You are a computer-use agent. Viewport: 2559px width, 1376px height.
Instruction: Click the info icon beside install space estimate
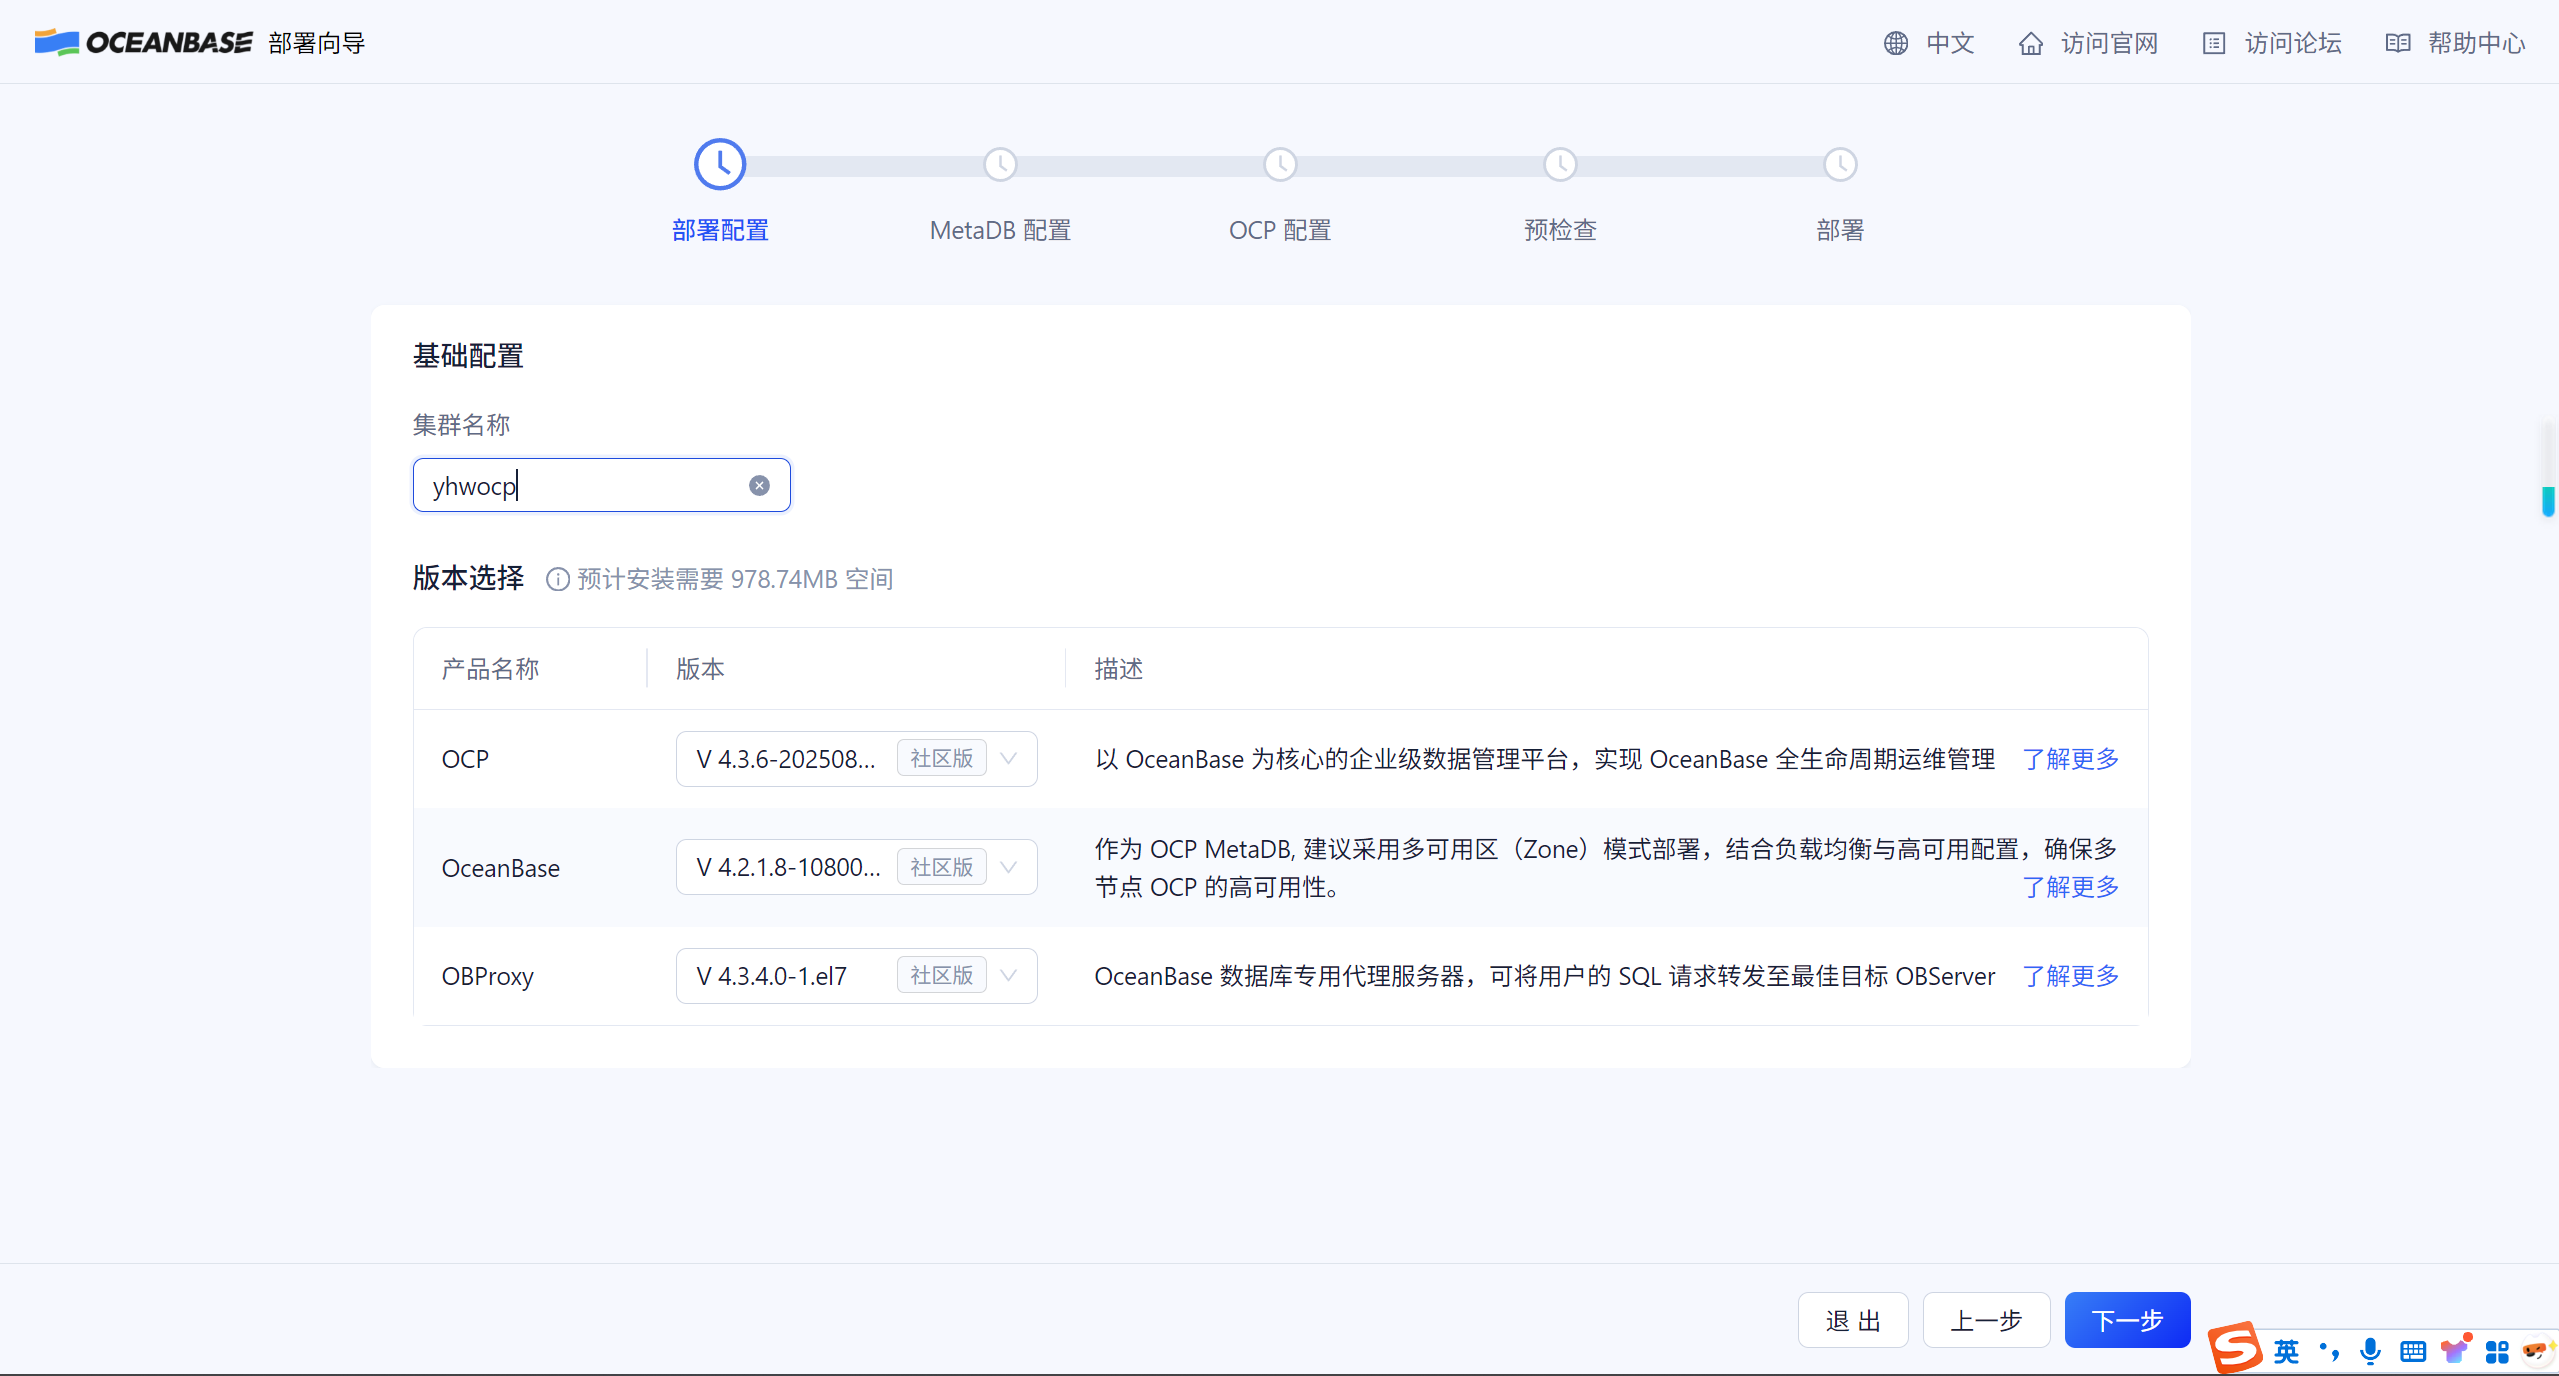(557, 579)
